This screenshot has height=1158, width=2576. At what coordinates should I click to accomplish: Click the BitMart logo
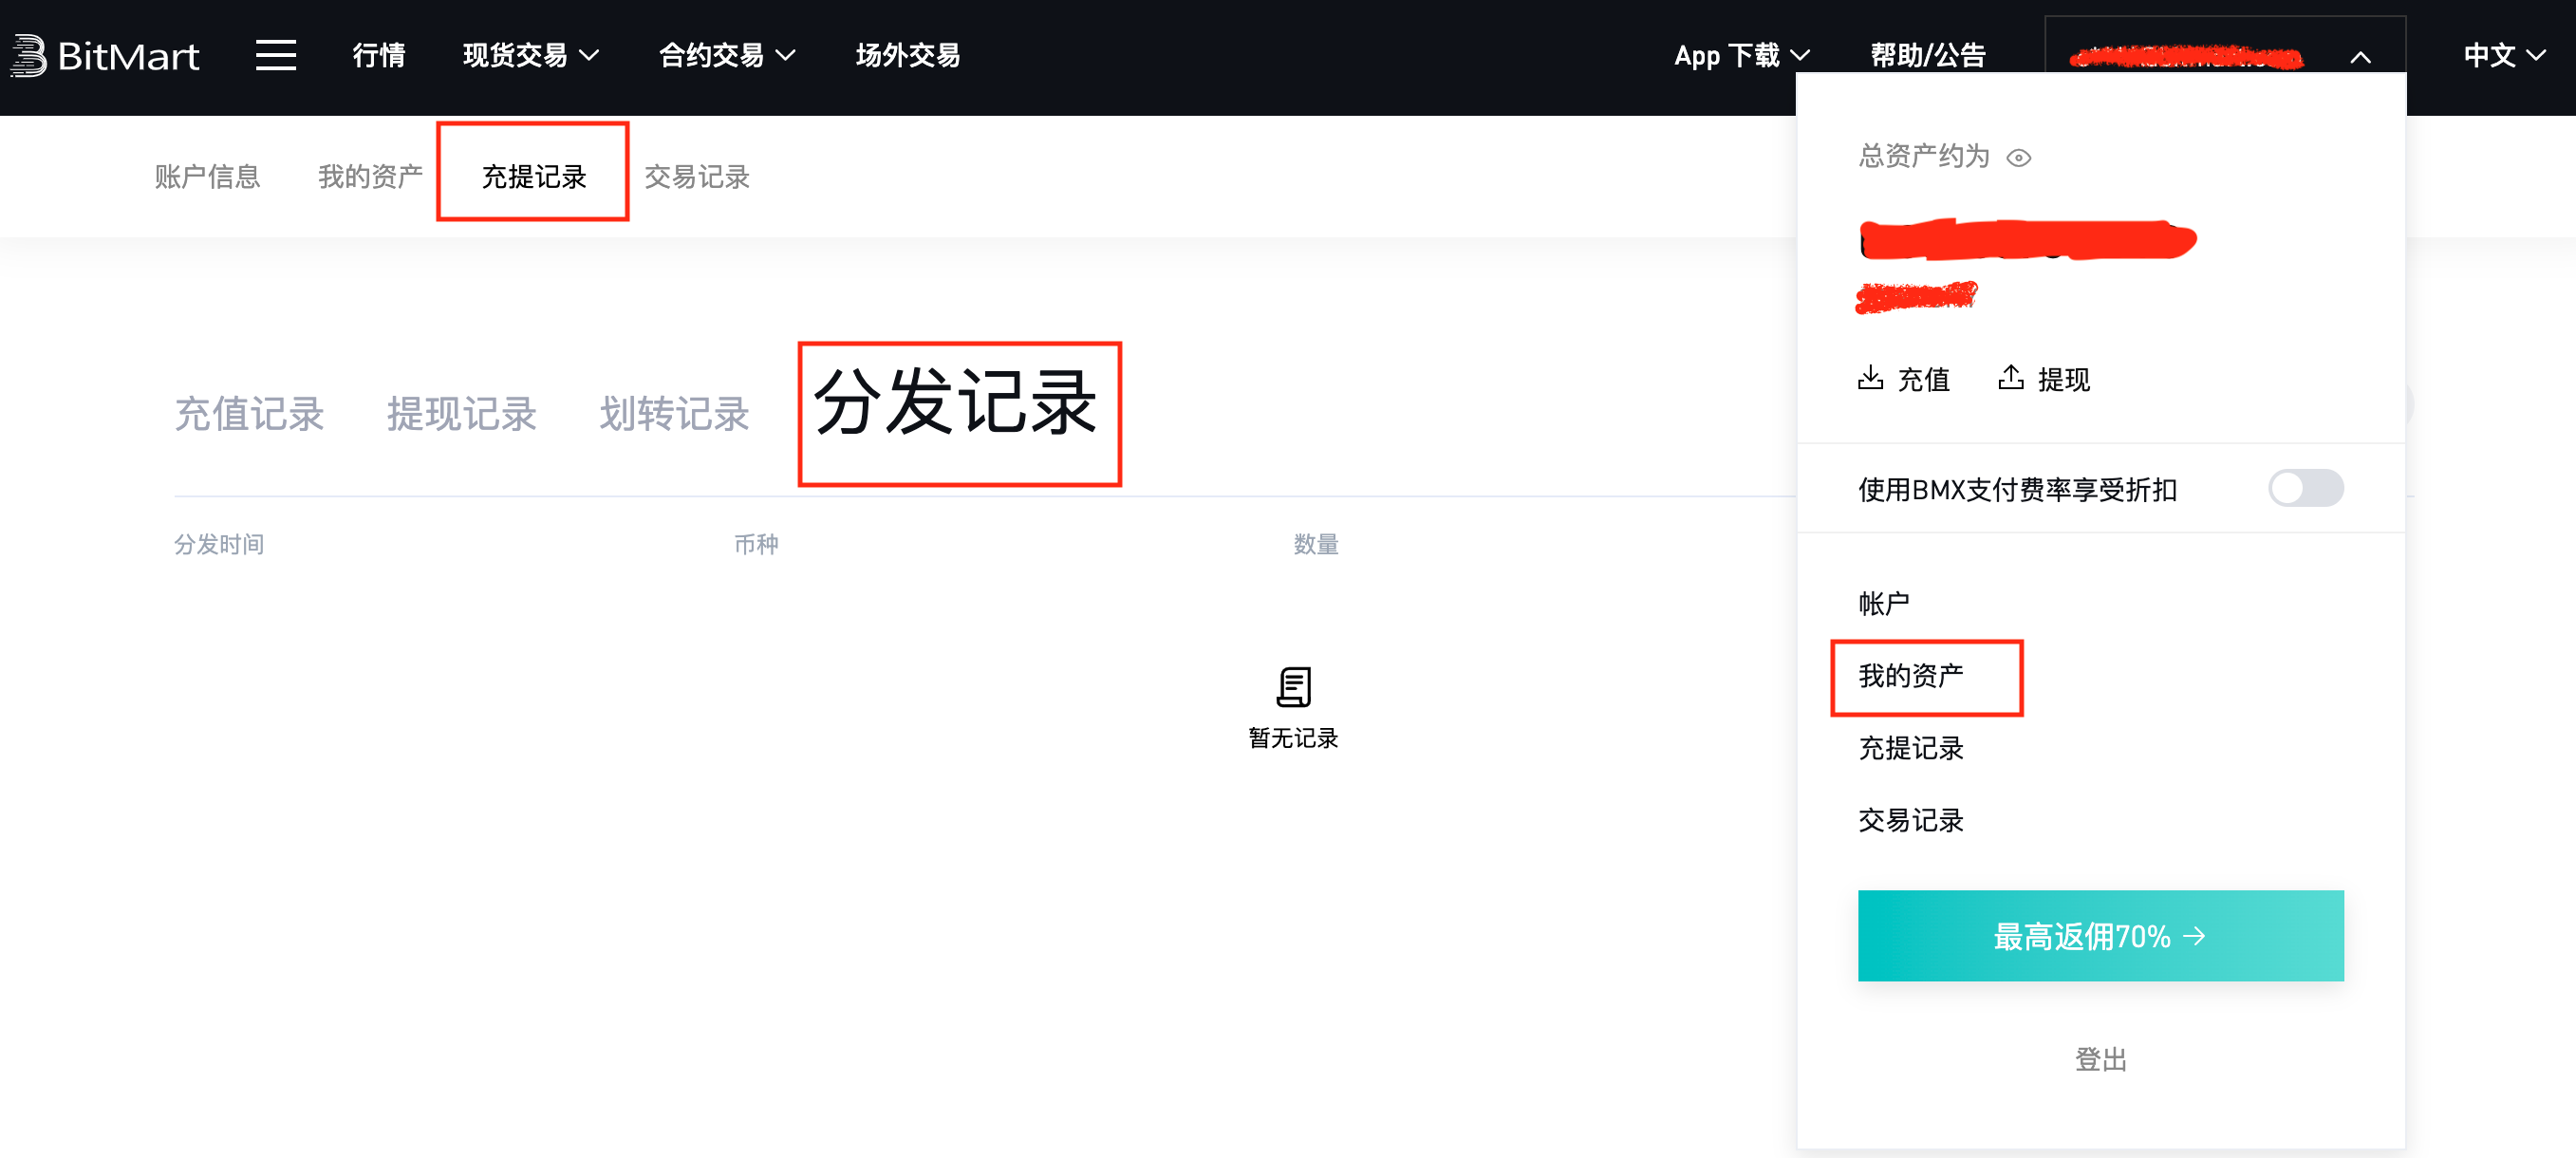pos(104,56)
